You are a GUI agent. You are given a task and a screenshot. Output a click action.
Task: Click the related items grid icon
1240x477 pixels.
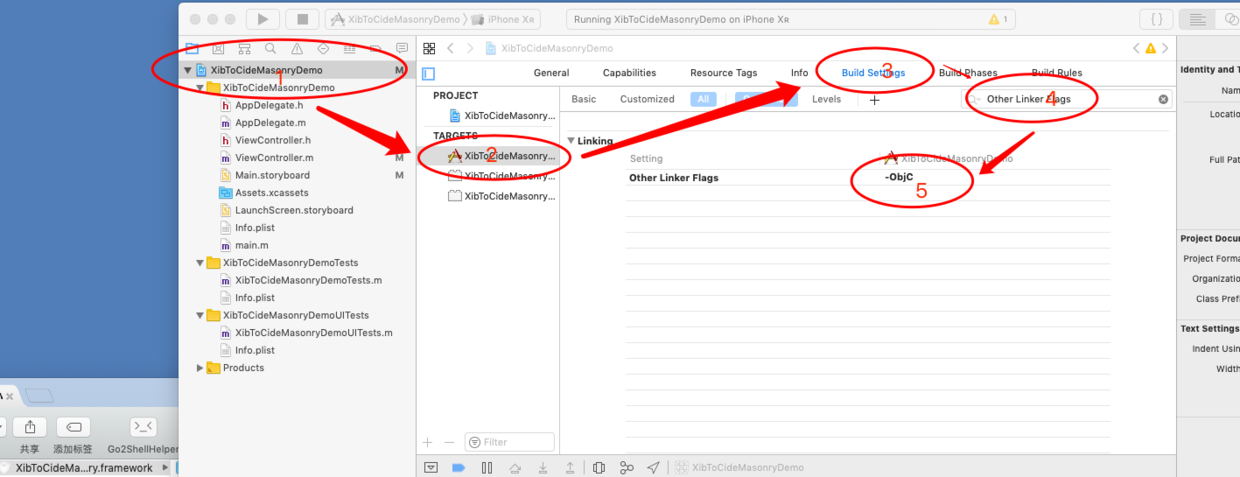coord(429,48)
